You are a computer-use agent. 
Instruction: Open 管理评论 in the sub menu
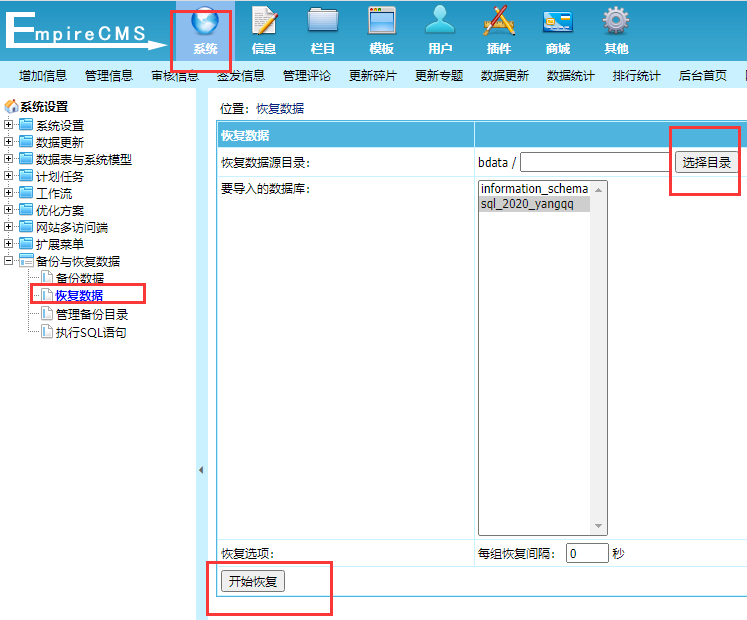pos(307,75)
